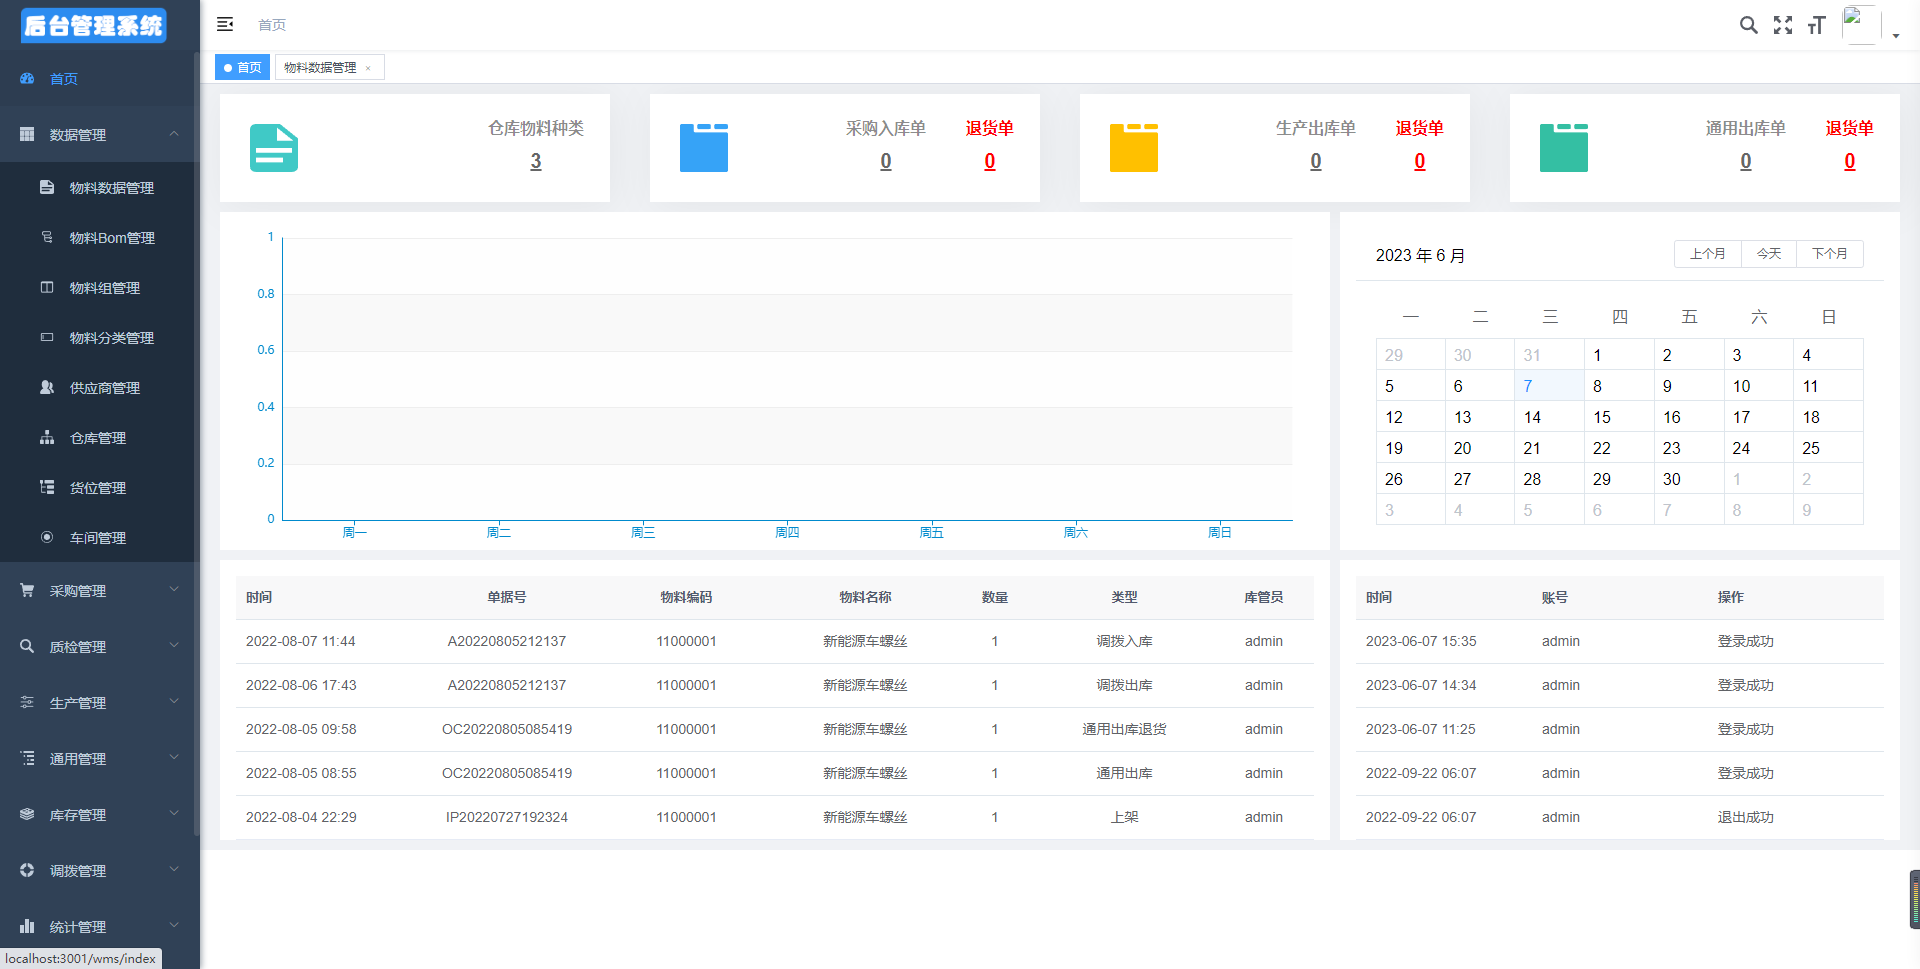Select the 供应商管理 icon in sidebar

(46, 387)
